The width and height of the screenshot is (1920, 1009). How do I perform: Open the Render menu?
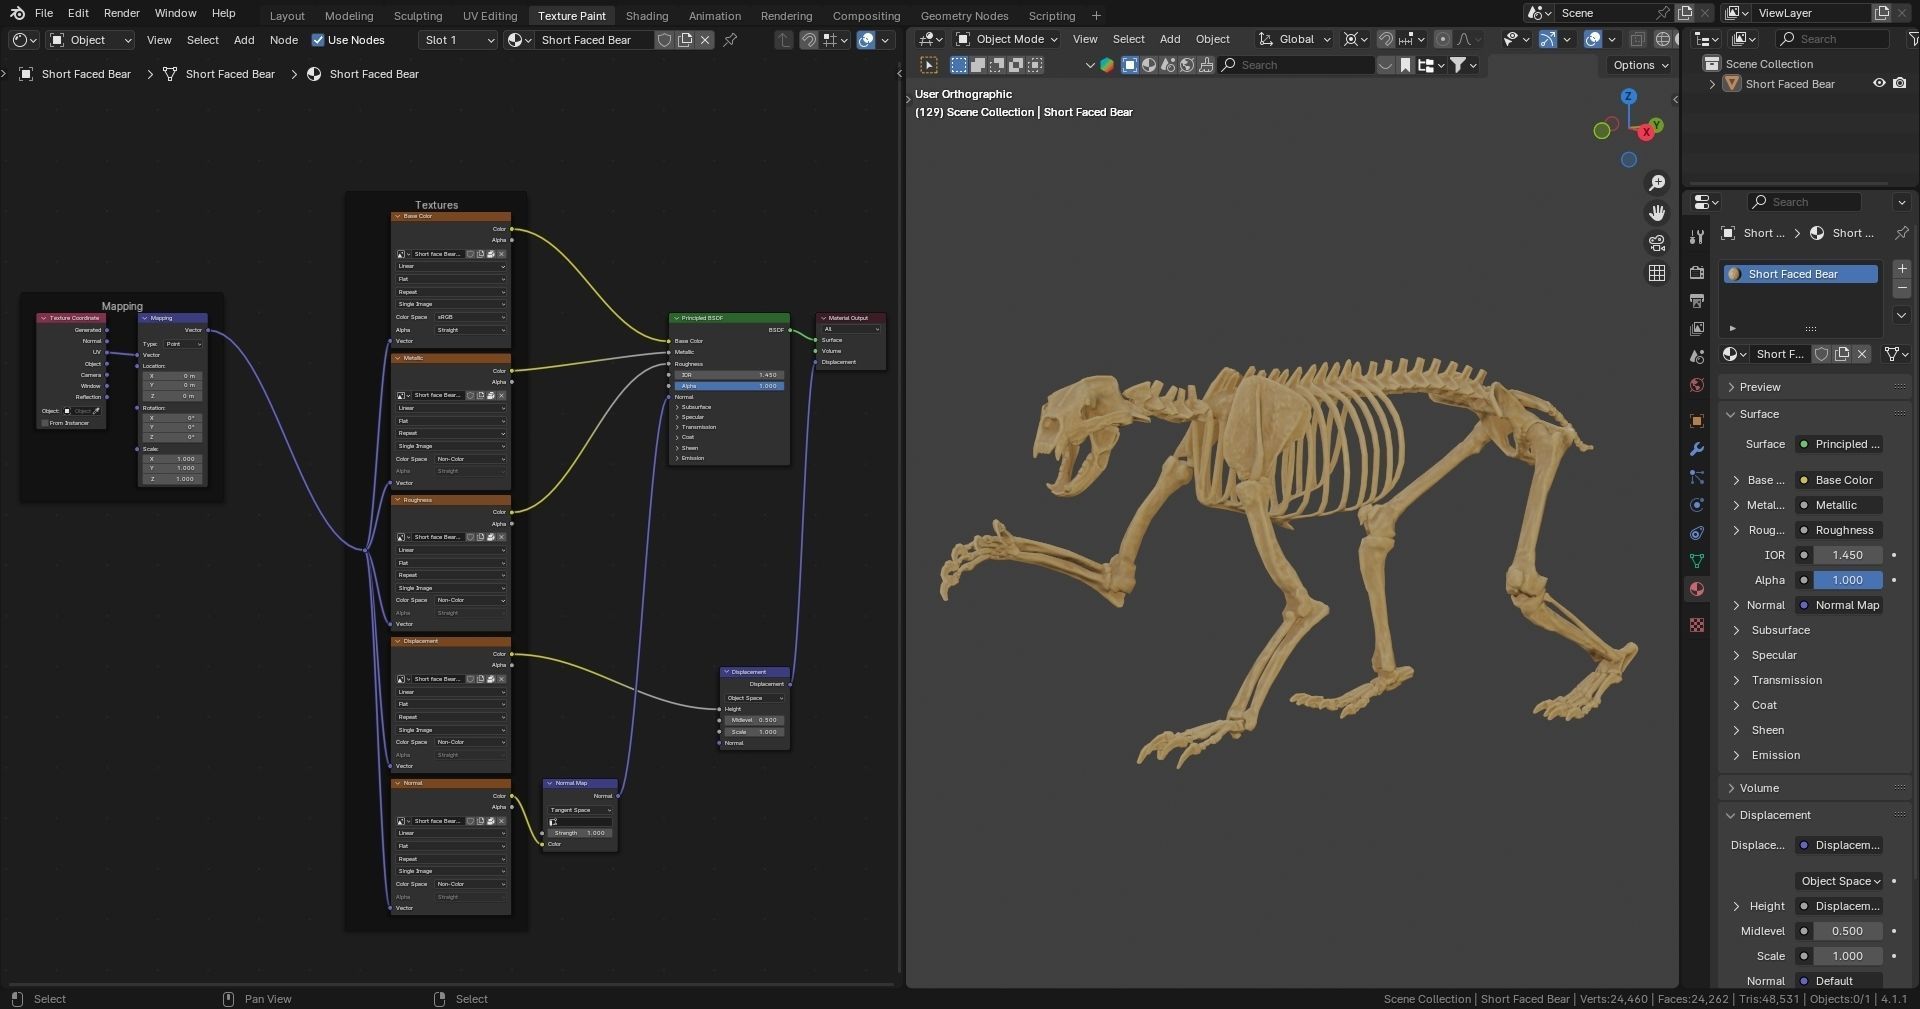coord(122,13)
